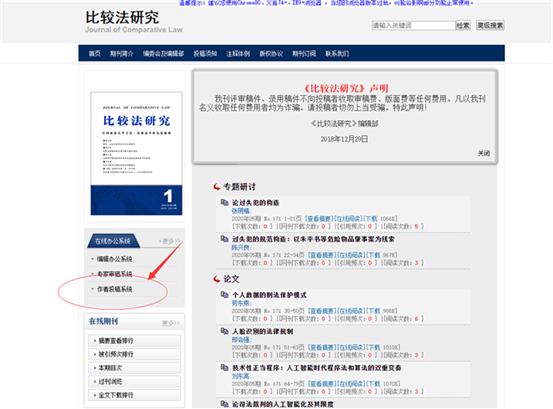Click document icon beside 过失犯的规范构造 article
553x409 pixels.
click(x=224, y=239)
